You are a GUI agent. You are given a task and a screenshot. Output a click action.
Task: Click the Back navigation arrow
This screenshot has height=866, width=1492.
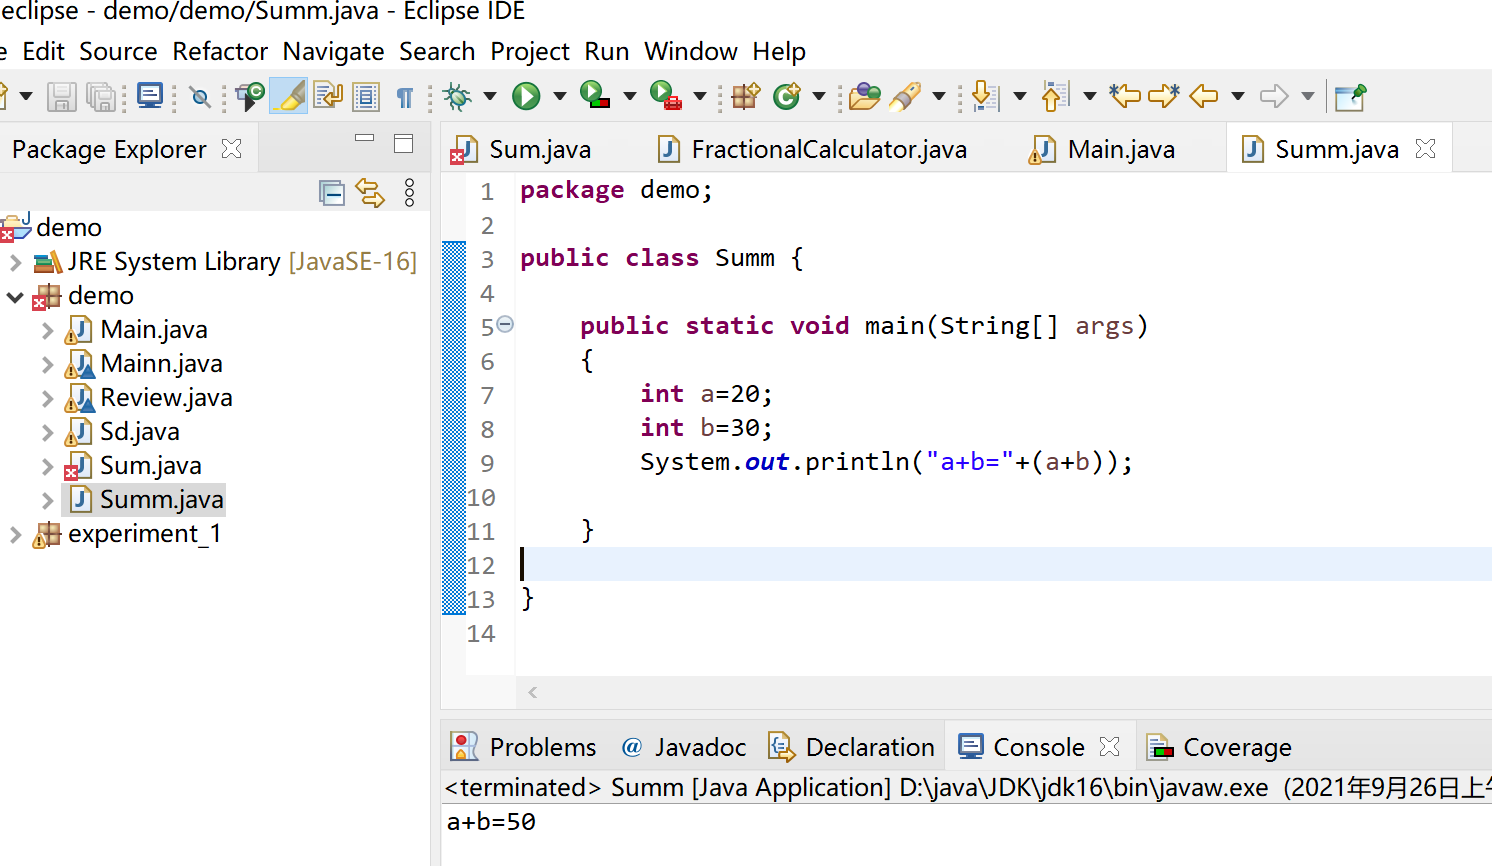(x=1203, y=97)
